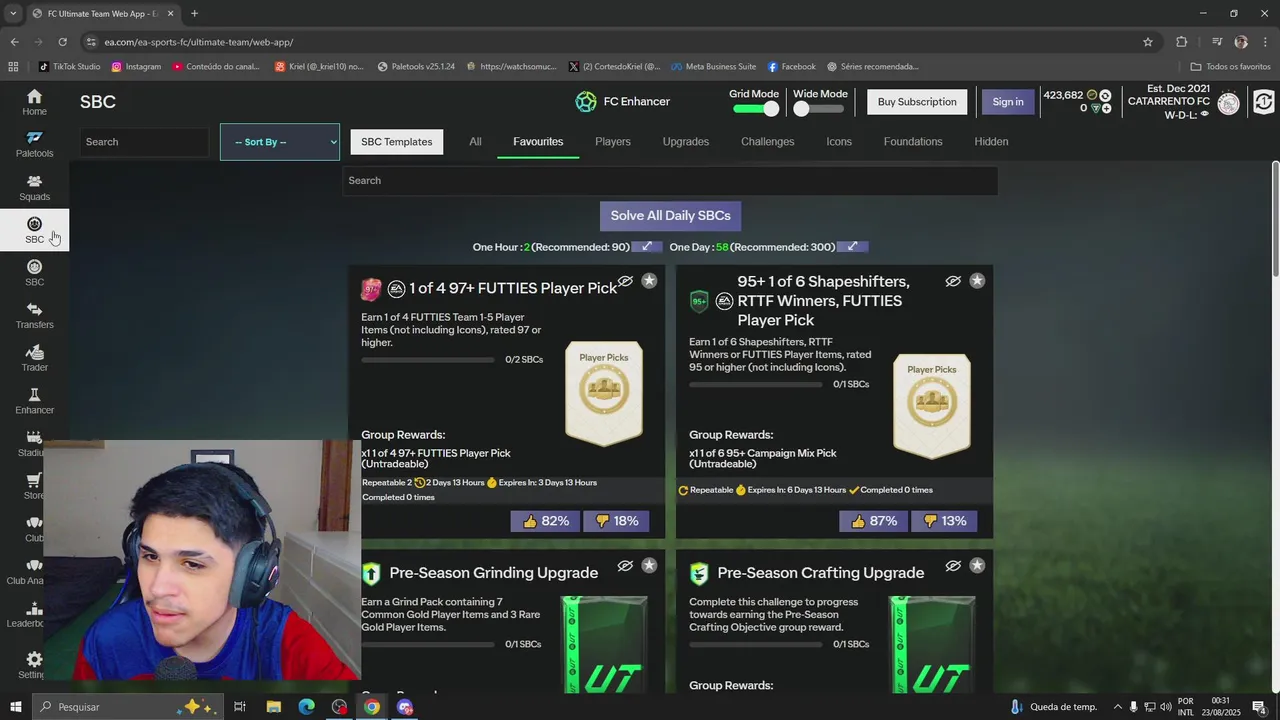Open Microsoft Edge from the taskbar

coord(306,707)
